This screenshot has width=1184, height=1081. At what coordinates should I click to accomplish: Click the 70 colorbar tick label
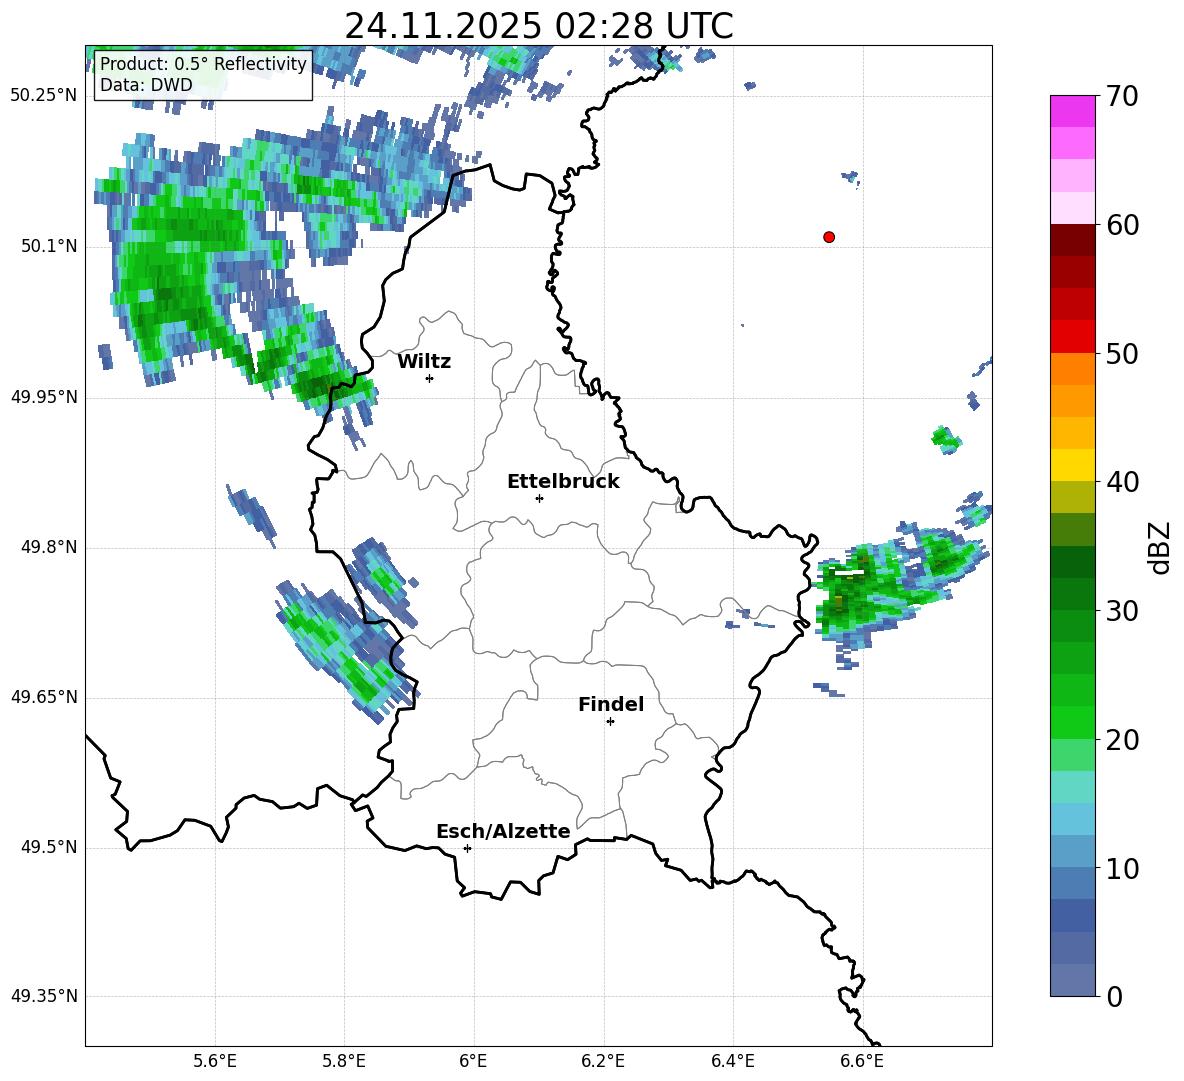click(1122, 97)
